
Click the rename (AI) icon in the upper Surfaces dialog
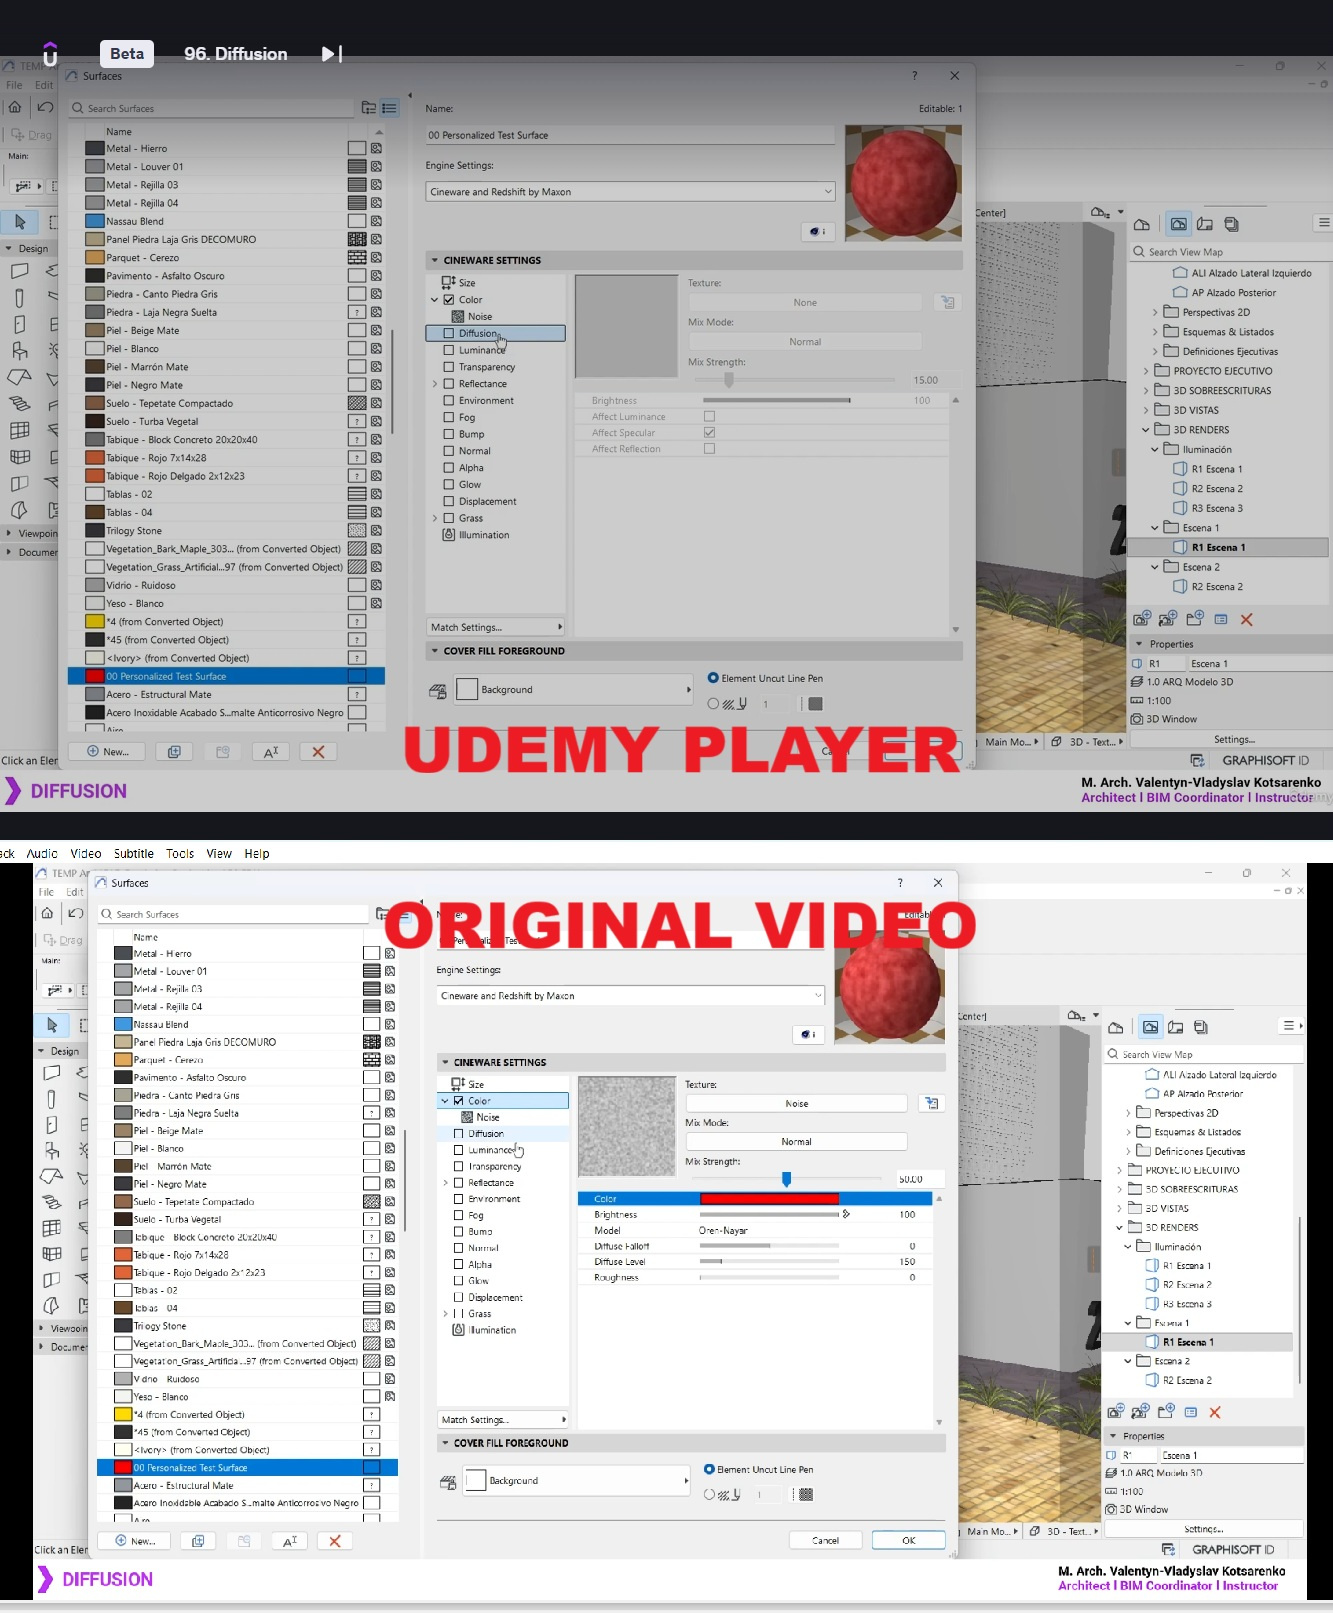(271, 752)
